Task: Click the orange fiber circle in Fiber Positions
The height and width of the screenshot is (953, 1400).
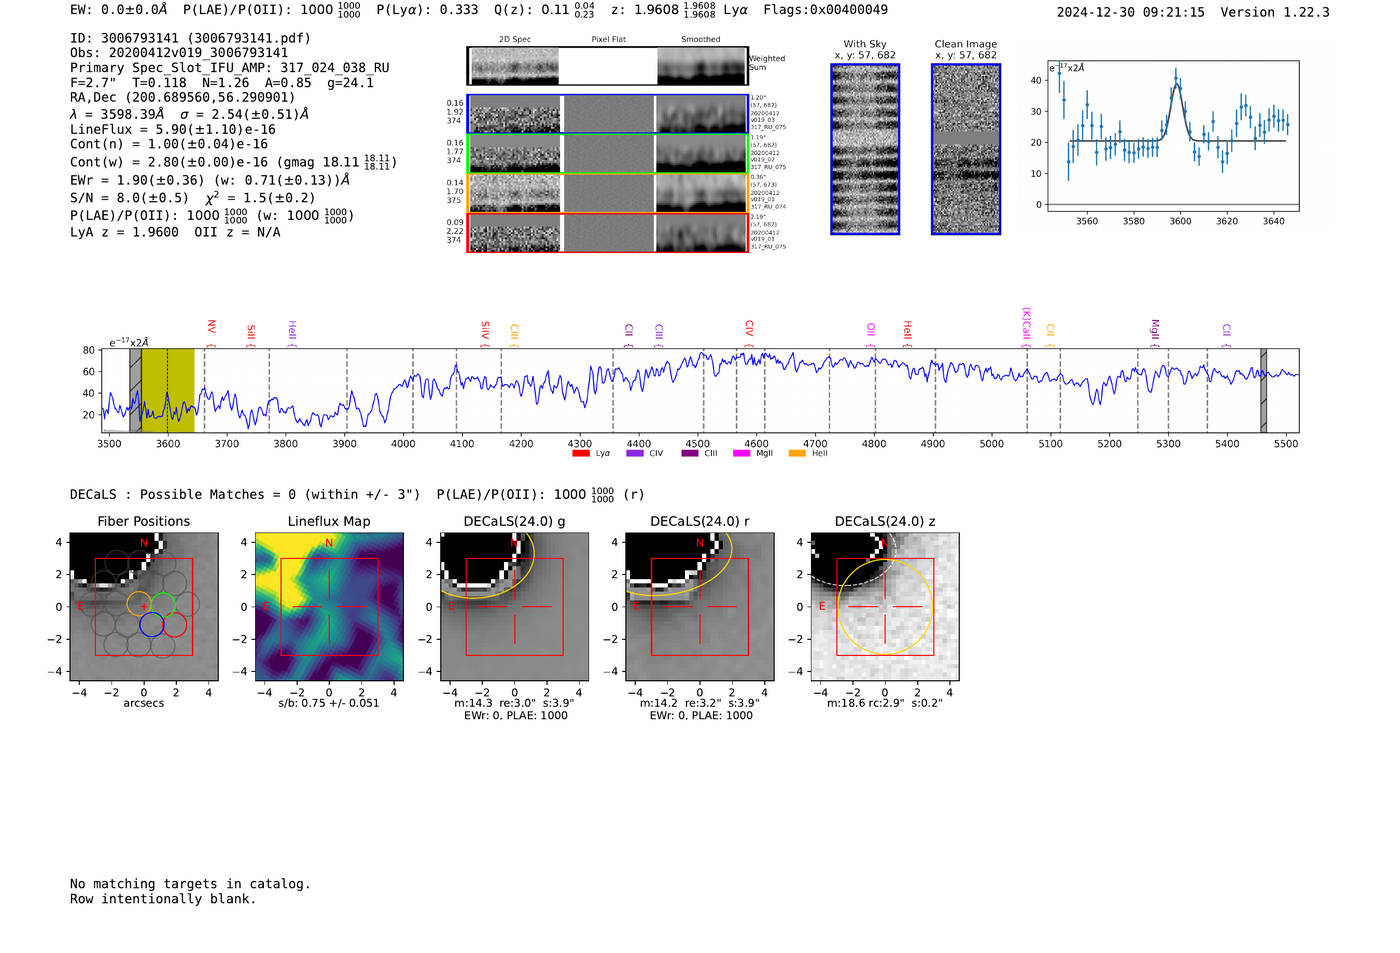Action: [x=139, y=603]
